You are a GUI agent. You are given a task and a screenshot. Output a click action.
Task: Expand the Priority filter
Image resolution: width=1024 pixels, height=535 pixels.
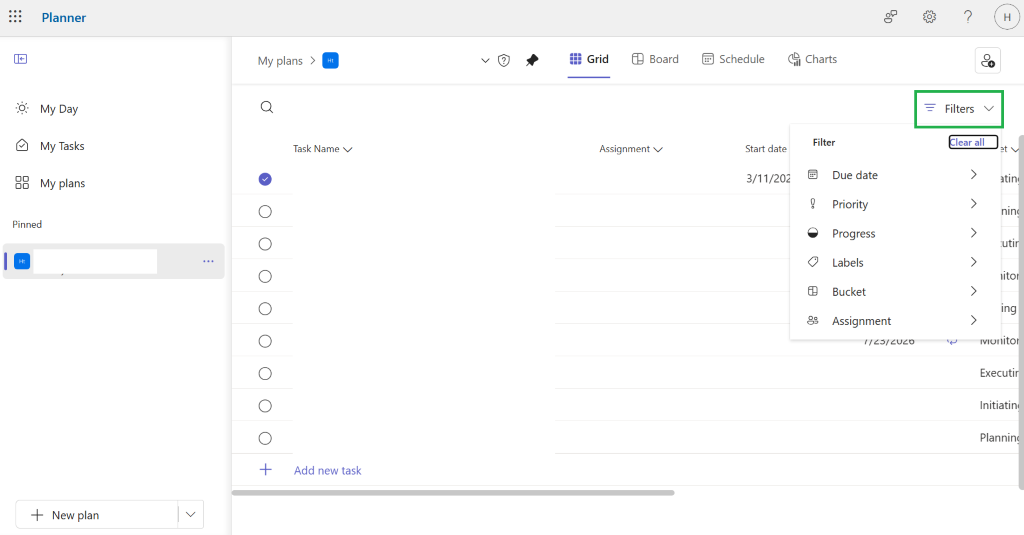point(895,204)
